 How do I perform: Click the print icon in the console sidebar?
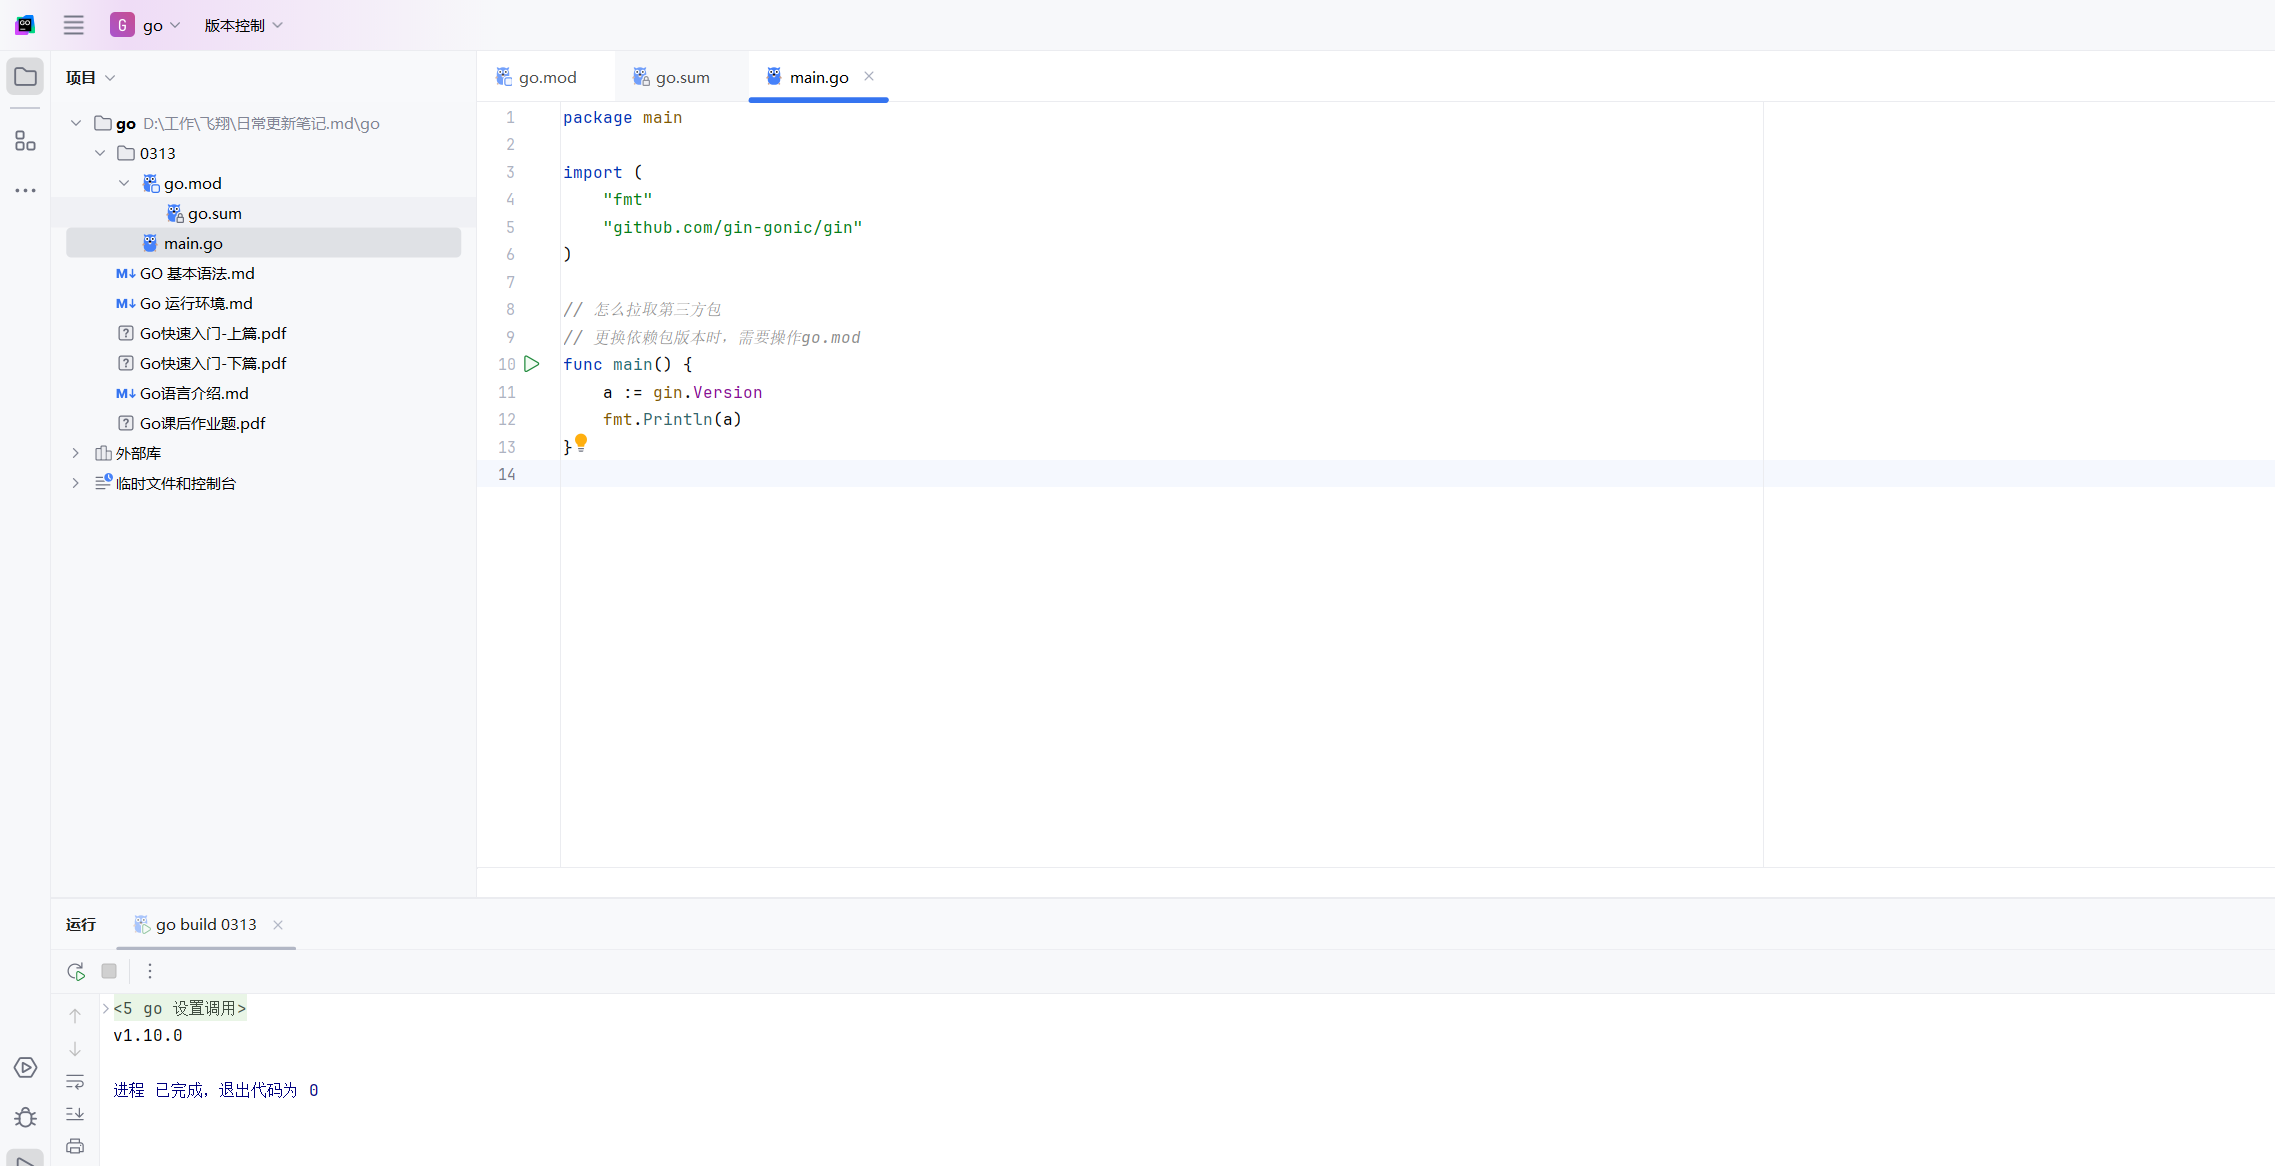click(x=75, y=1146)
